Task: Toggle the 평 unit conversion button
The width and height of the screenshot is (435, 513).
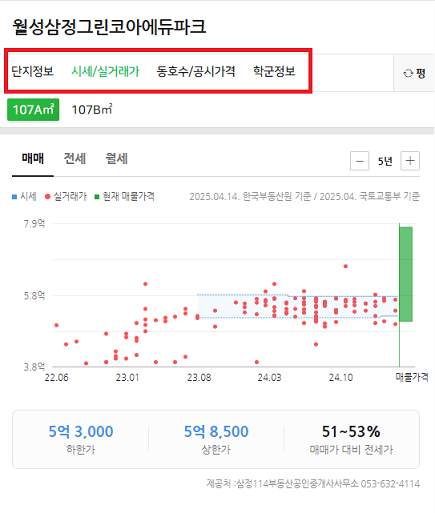Action: [x=415, y=73]
